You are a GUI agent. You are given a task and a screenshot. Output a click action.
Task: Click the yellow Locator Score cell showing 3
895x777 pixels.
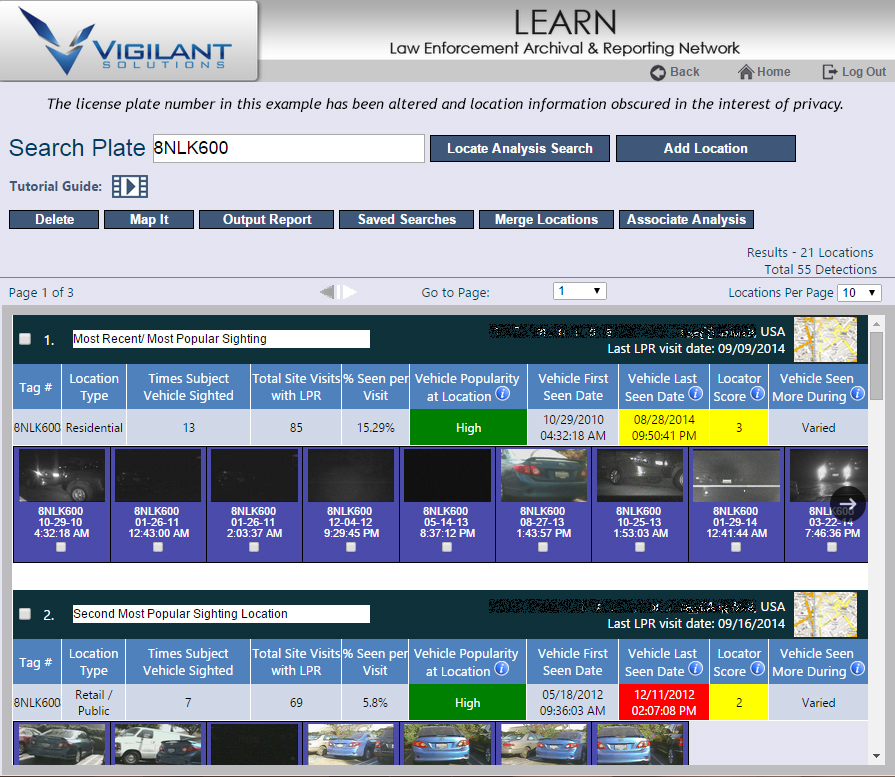click(x=739, y=428)
